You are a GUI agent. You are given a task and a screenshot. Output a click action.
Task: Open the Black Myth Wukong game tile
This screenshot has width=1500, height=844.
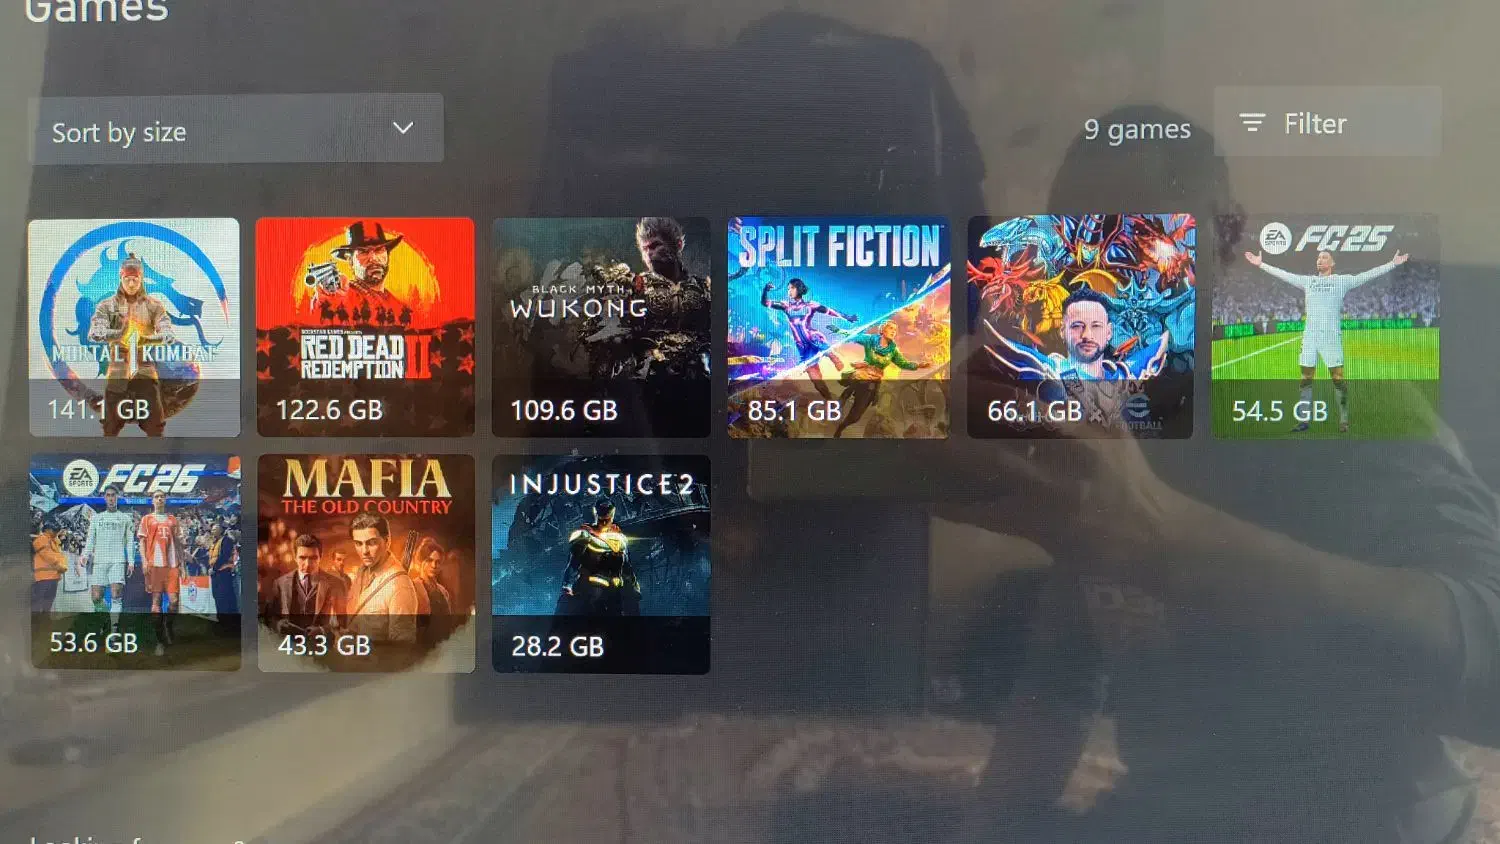pyautogui.click(x=601, y=327)
